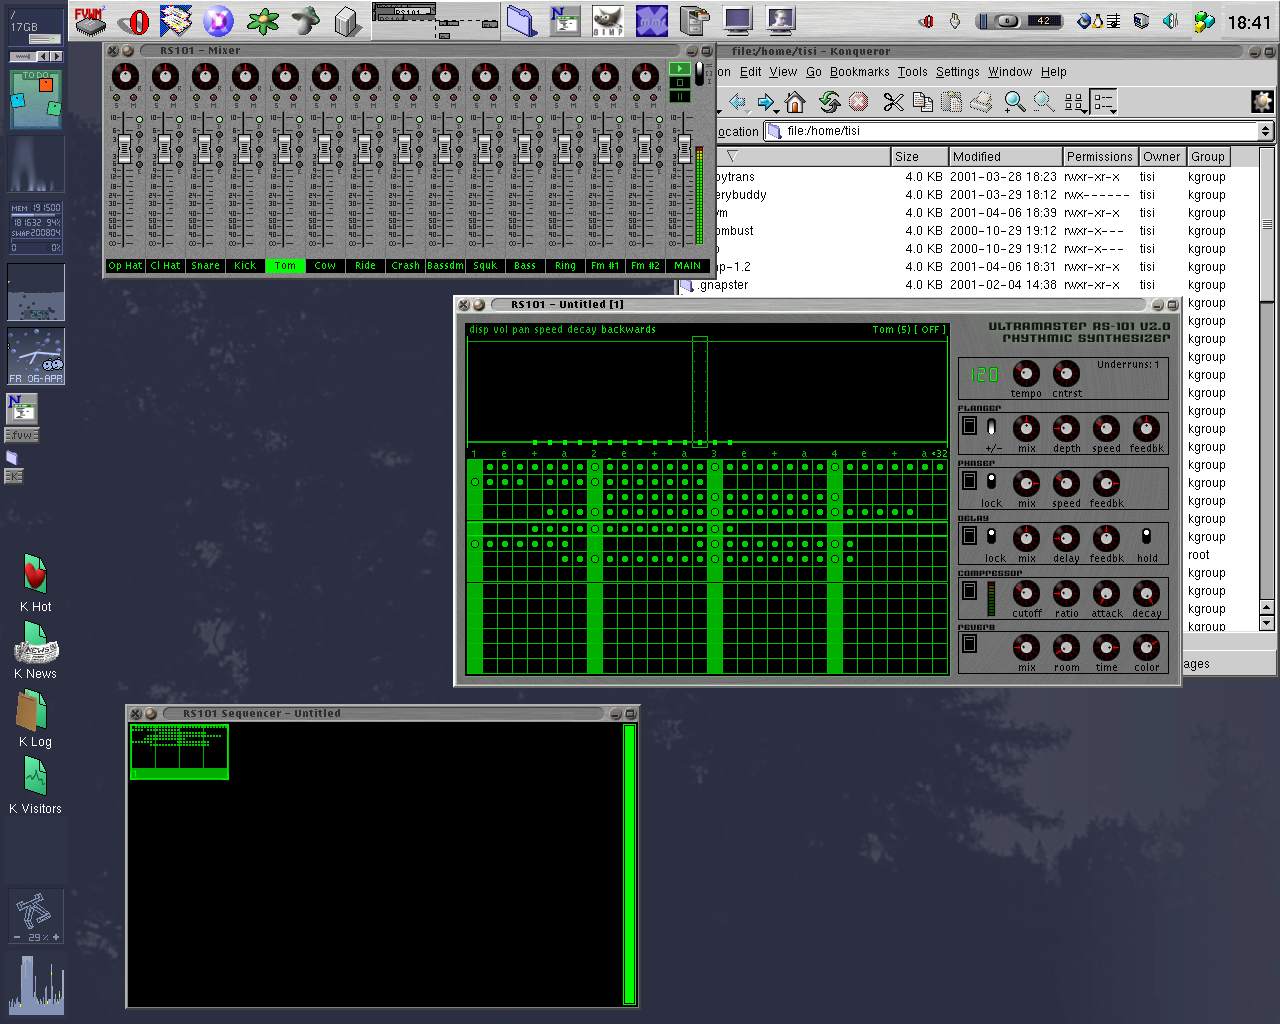Click the Compressor cutoff knob

point(1026,594)
